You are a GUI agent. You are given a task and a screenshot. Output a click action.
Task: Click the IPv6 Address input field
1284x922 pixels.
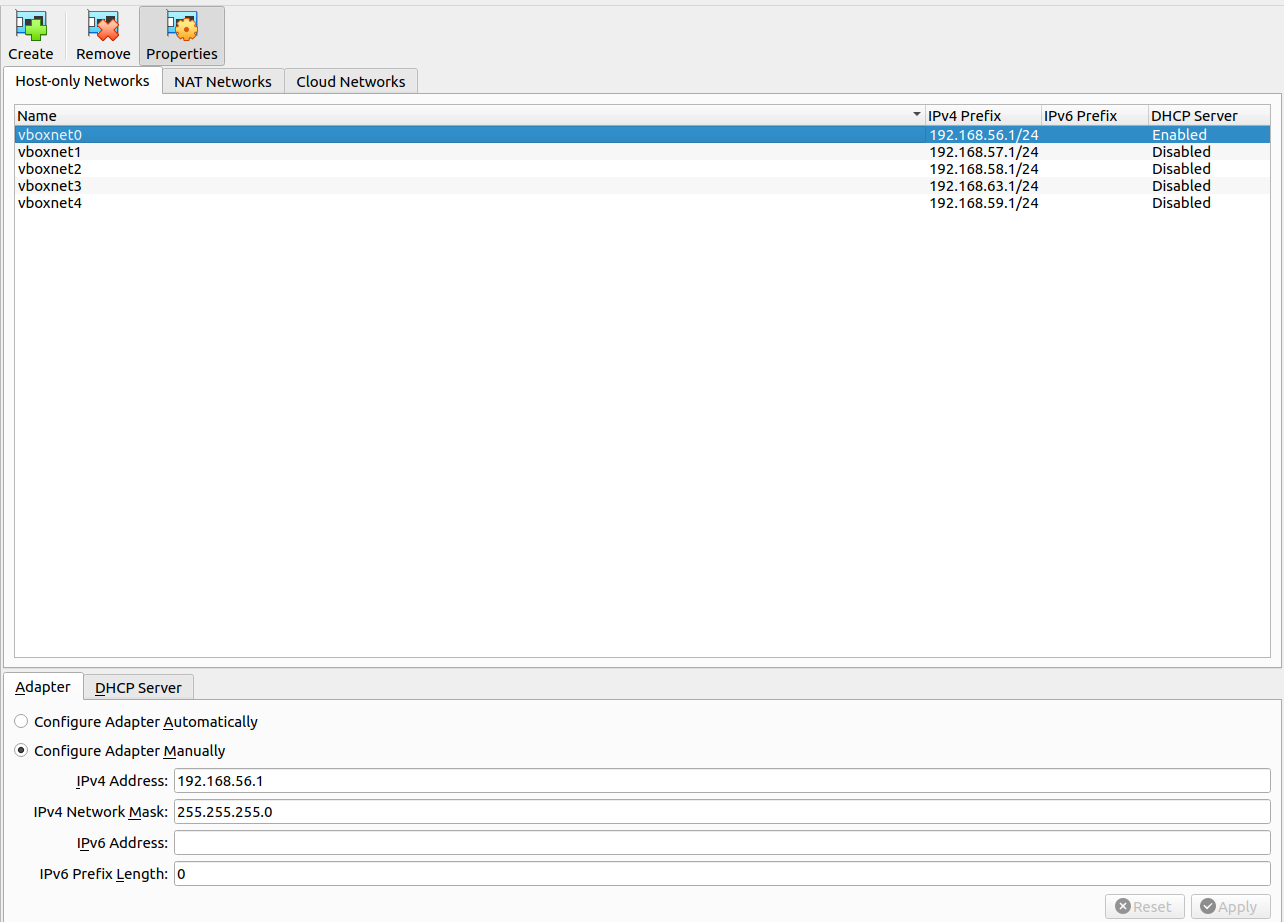pos(722,843)
